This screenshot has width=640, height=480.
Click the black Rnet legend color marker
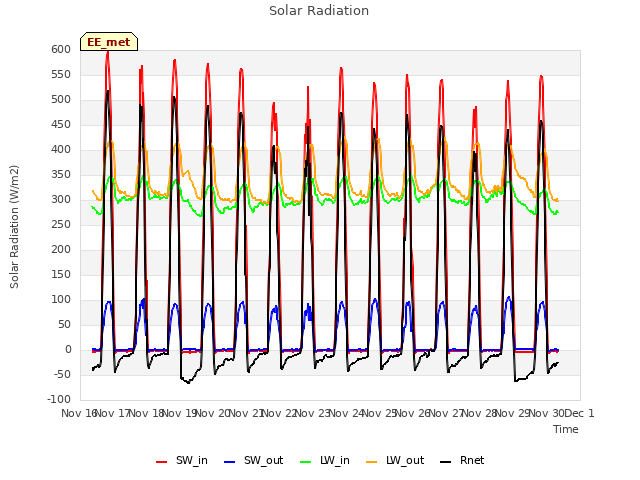click(x=445, y=462)
